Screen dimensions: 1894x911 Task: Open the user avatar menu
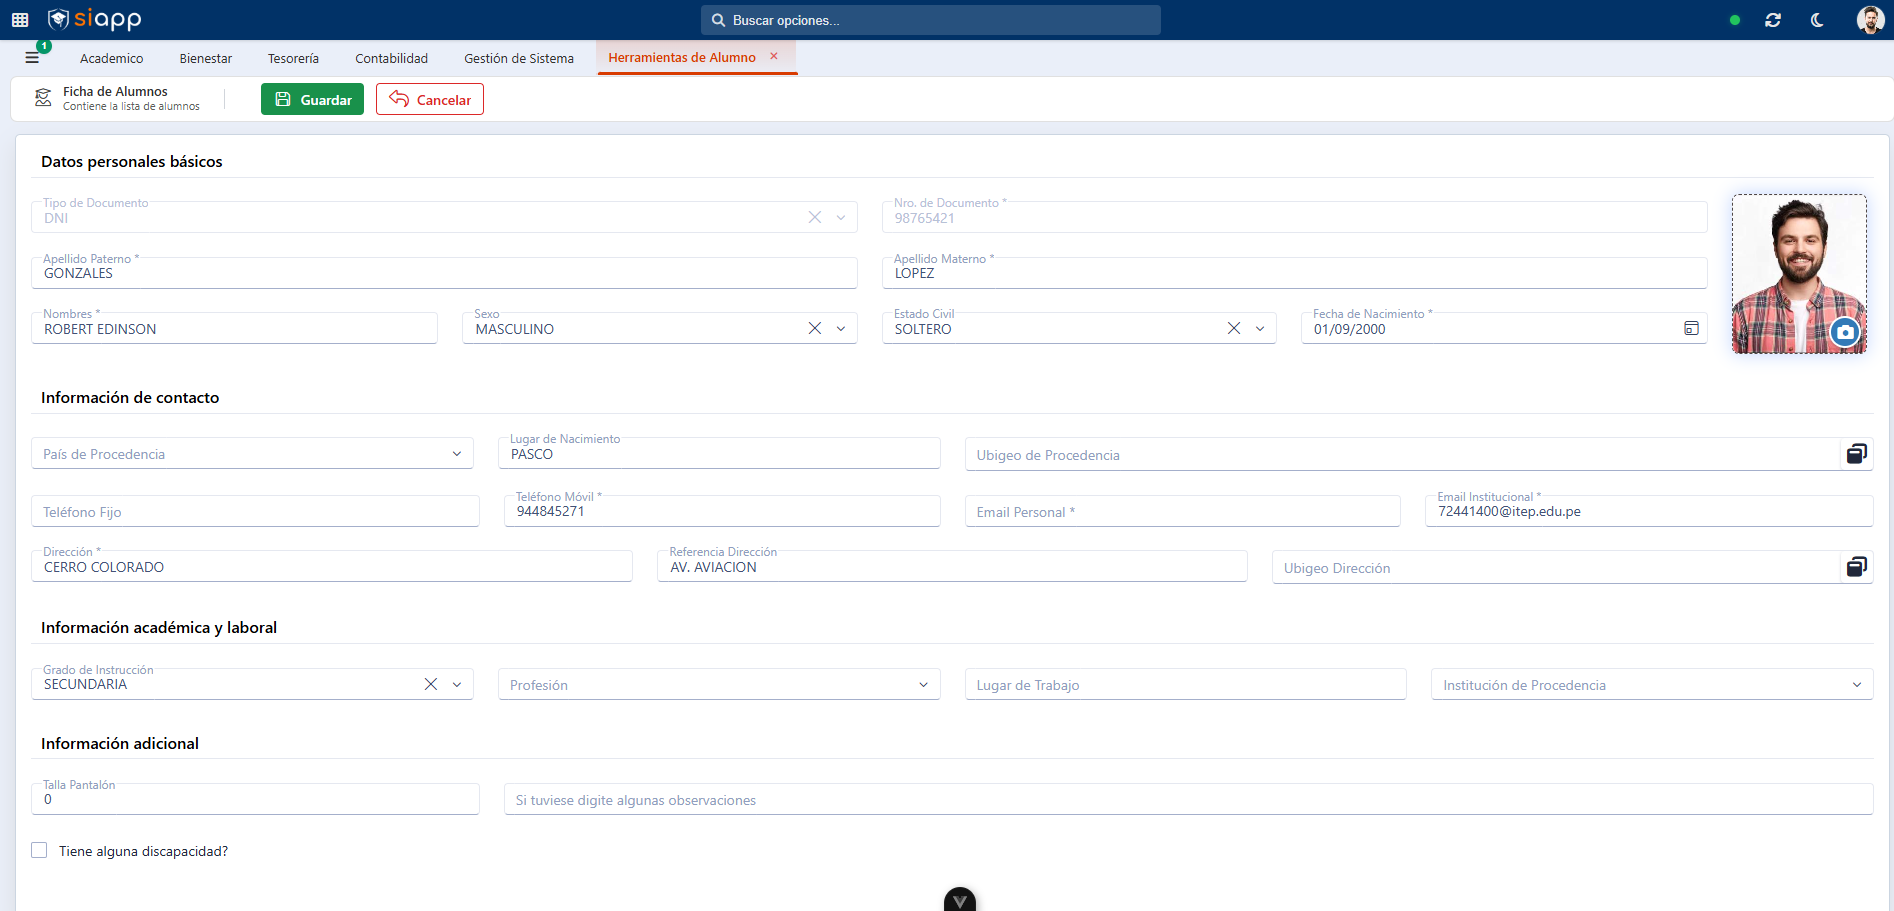[x=1870, y=20]
